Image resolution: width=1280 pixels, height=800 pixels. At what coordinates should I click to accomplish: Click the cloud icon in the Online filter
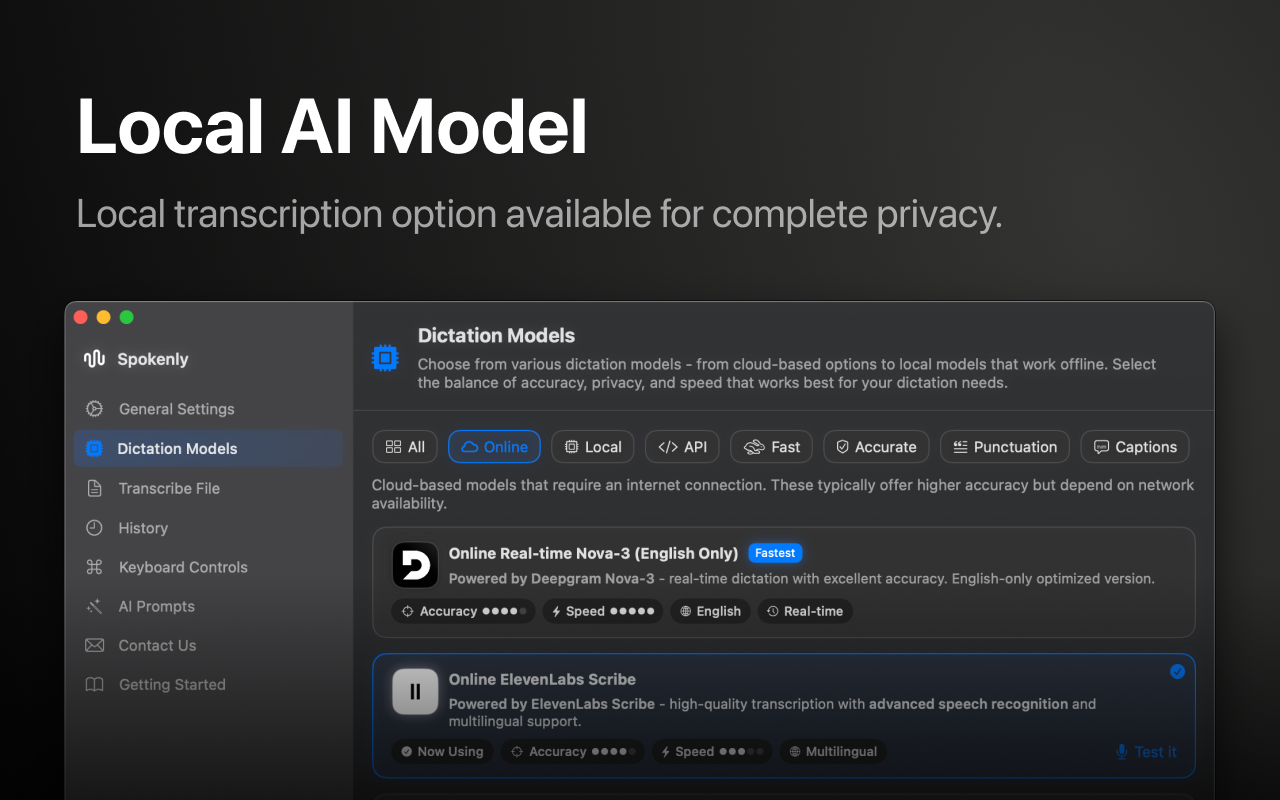point(469,447)
